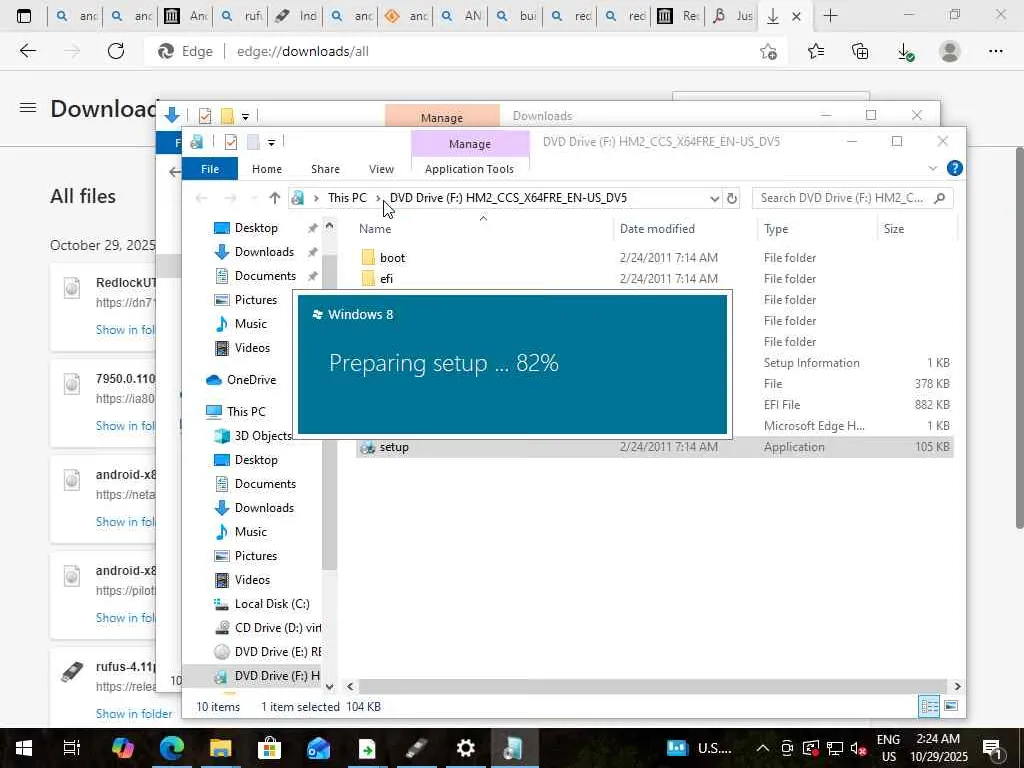
Task: Sort by Type column header
Action: [x=776, y=229]
